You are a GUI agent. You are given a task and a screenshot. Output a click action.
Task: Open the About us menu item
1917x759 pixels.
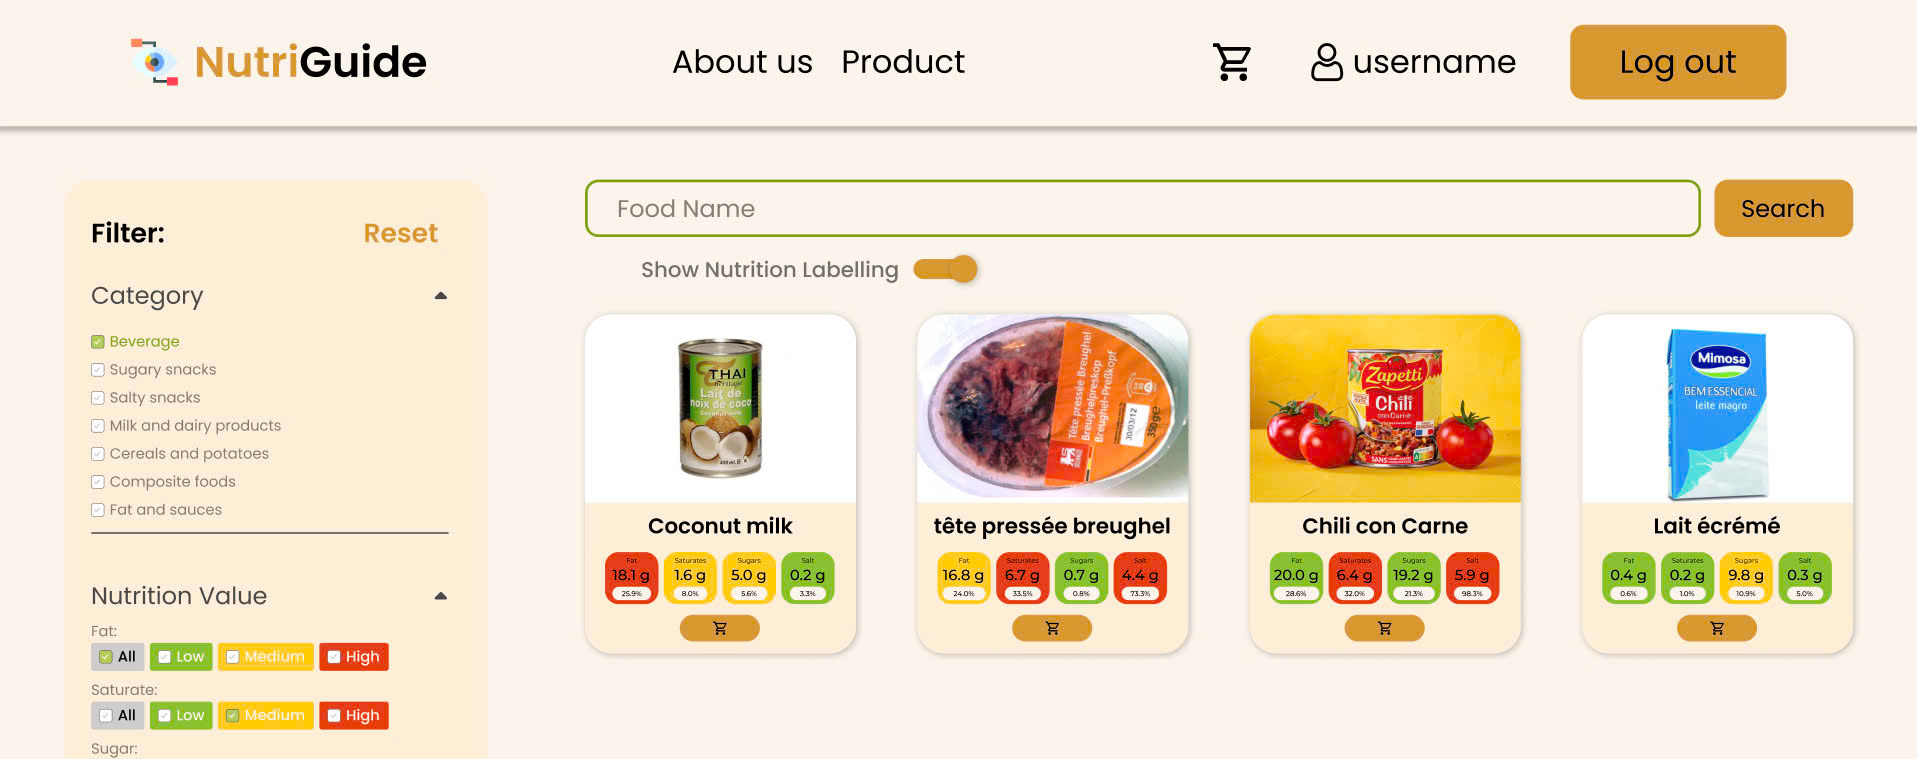(x=742, y=61)
